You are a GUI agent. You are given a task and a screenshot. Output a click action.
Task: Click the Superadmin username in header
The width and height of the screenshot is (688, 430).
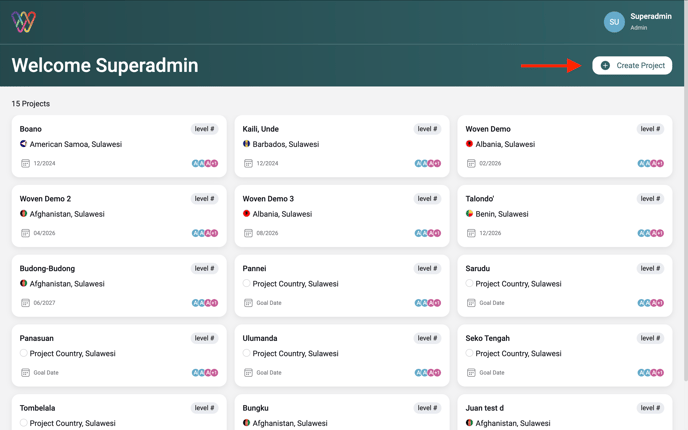651,16
